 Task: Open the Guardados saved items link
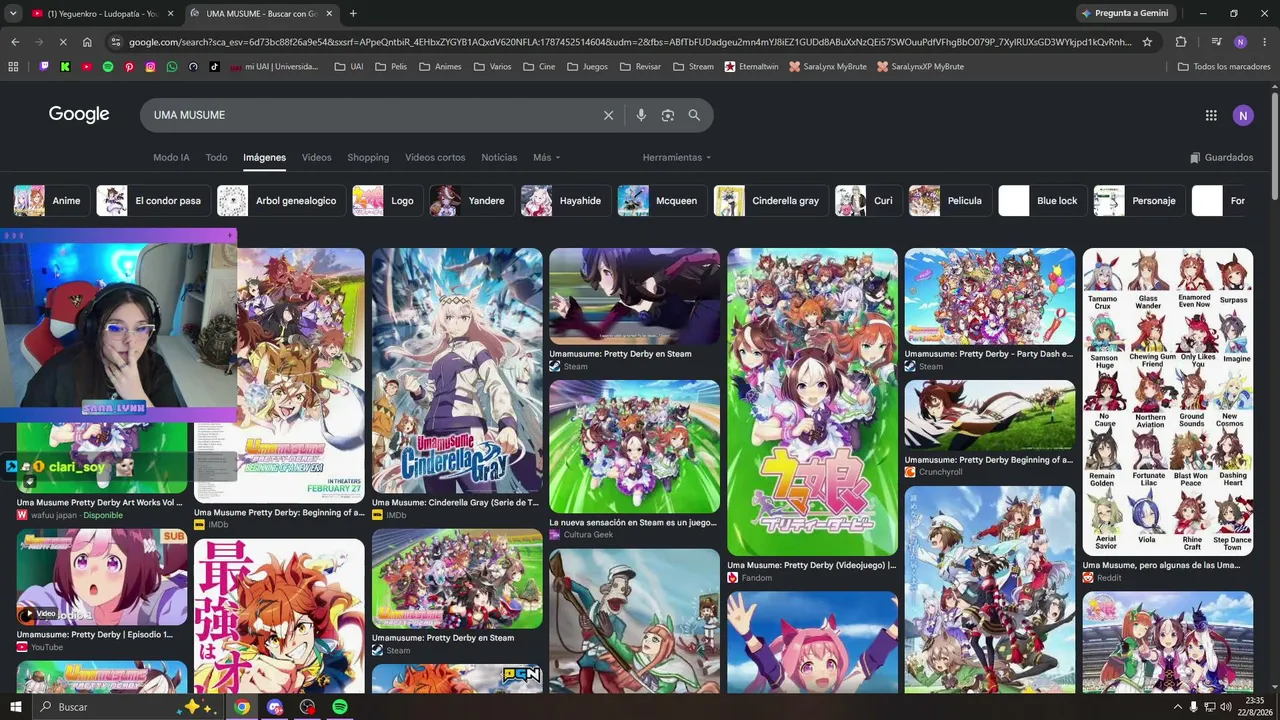click(1221, 157)
